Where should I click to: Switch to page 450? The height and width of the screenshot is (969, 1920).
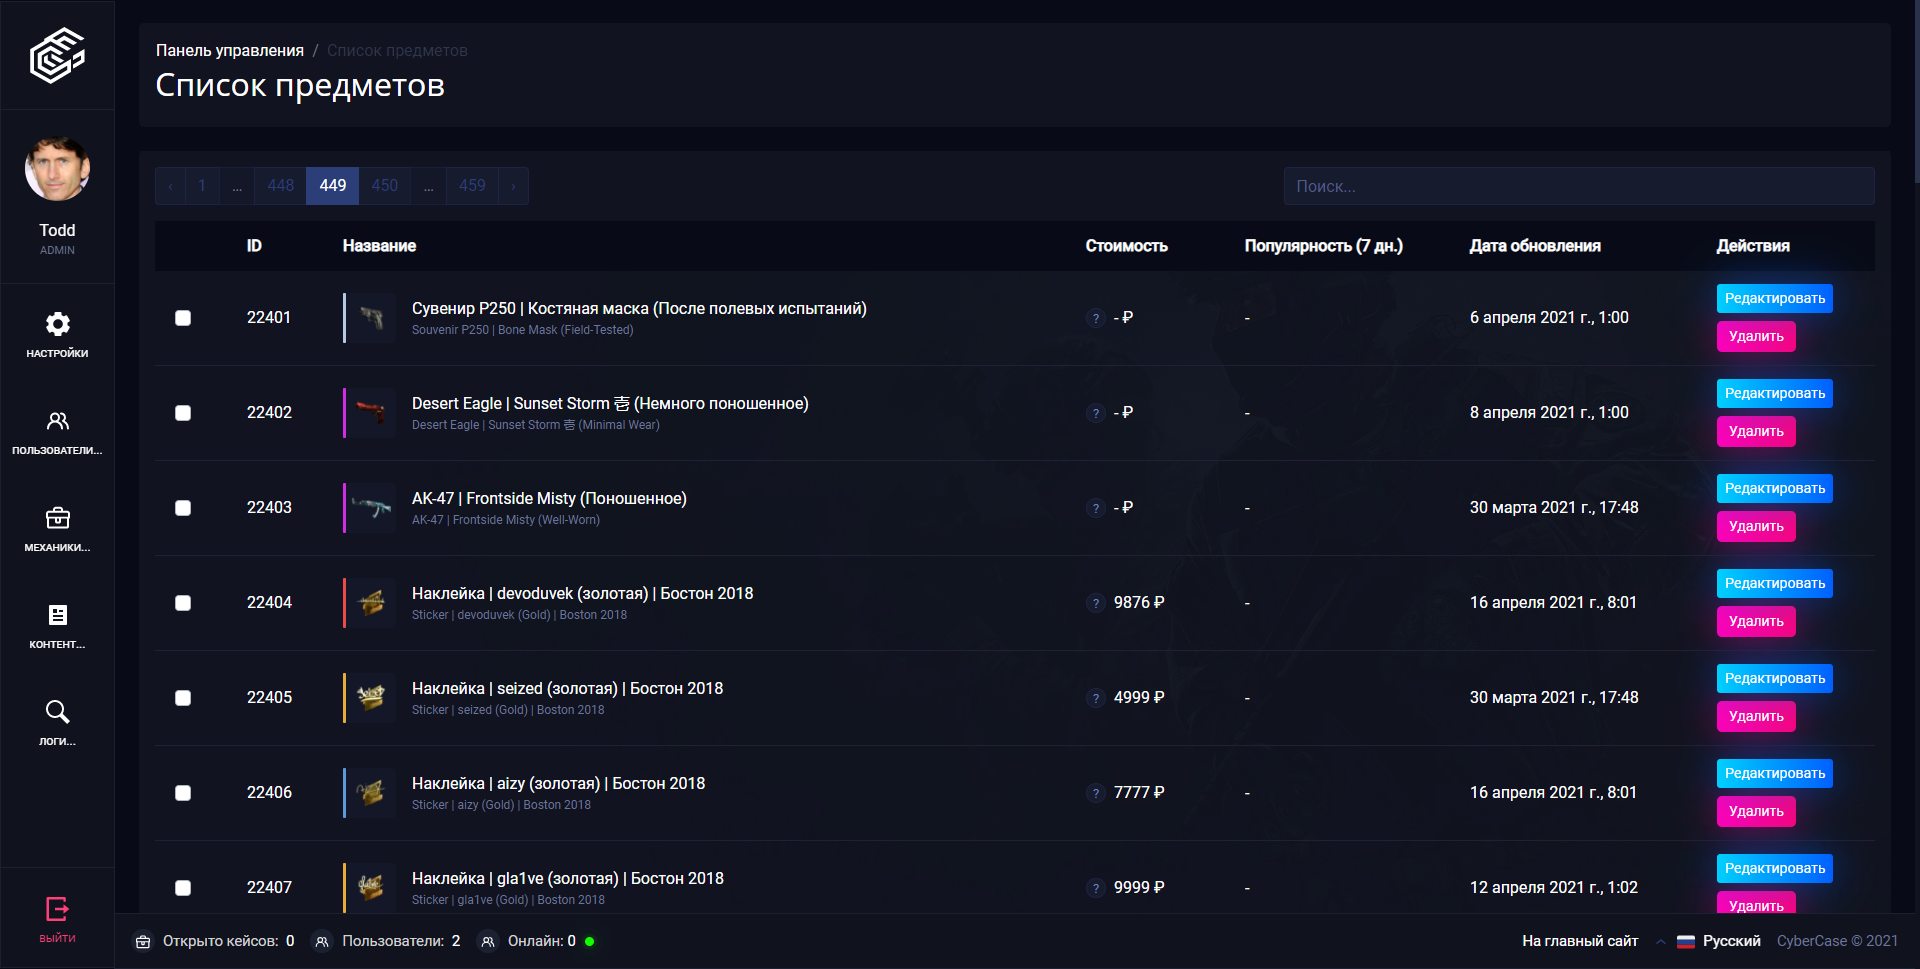(385, 186)
